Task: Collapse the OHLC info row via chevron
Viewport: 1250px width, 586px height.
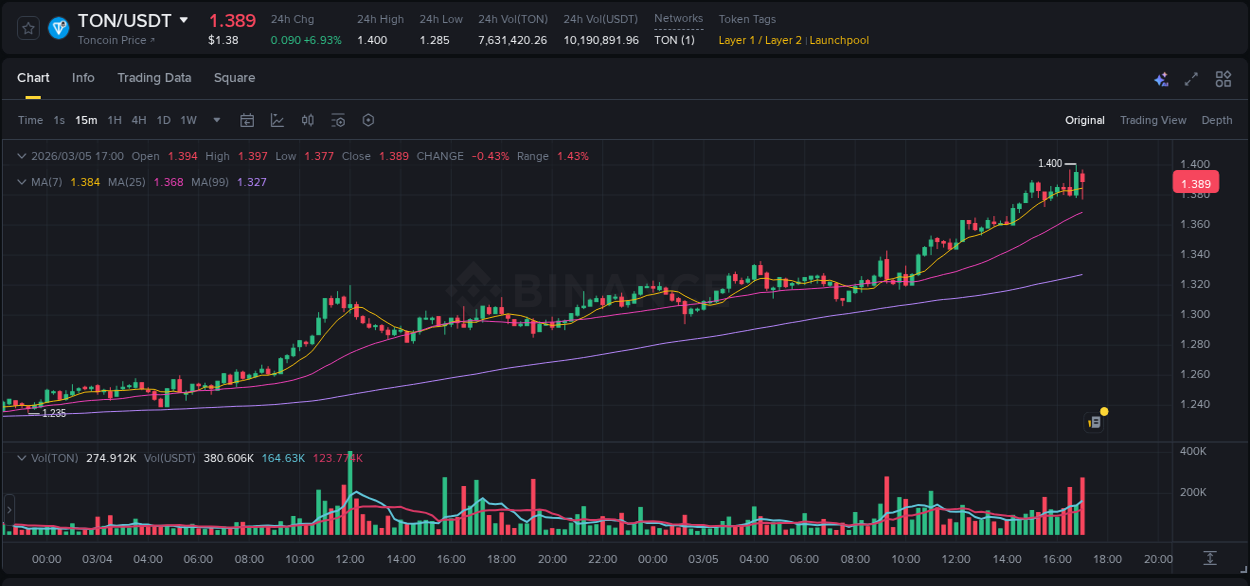Action: [x=21, y=156]
